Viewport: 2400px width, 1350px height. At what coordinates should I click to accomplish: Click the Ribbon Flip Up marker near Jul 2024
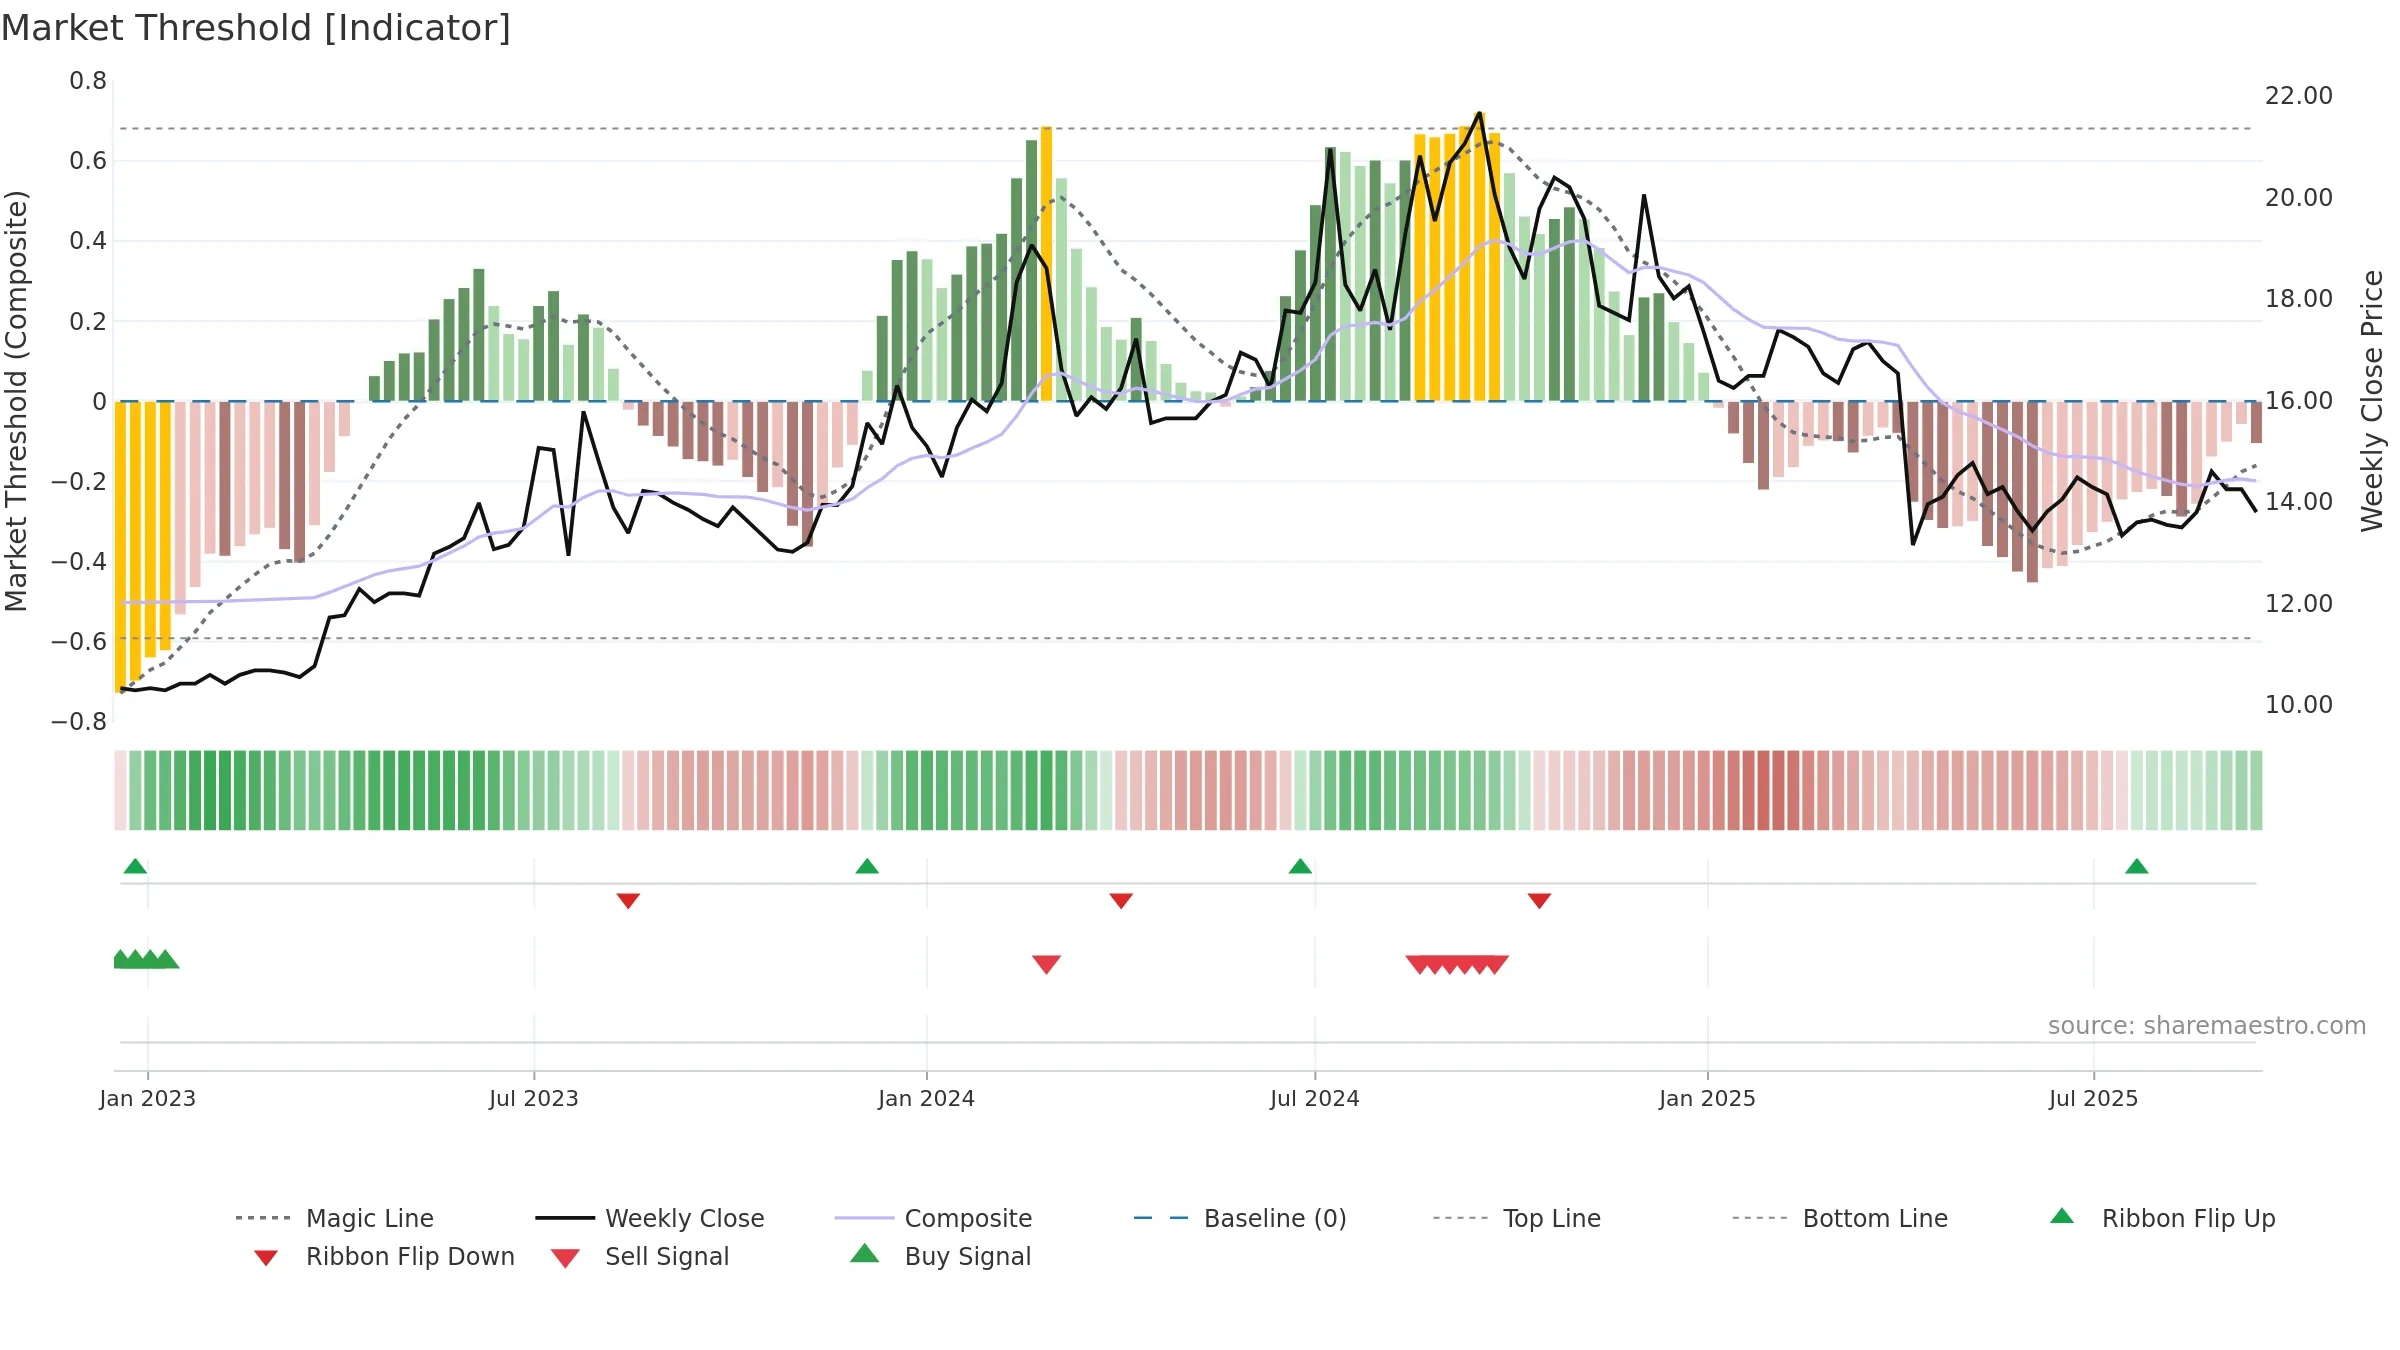[x=1300, y=866]
